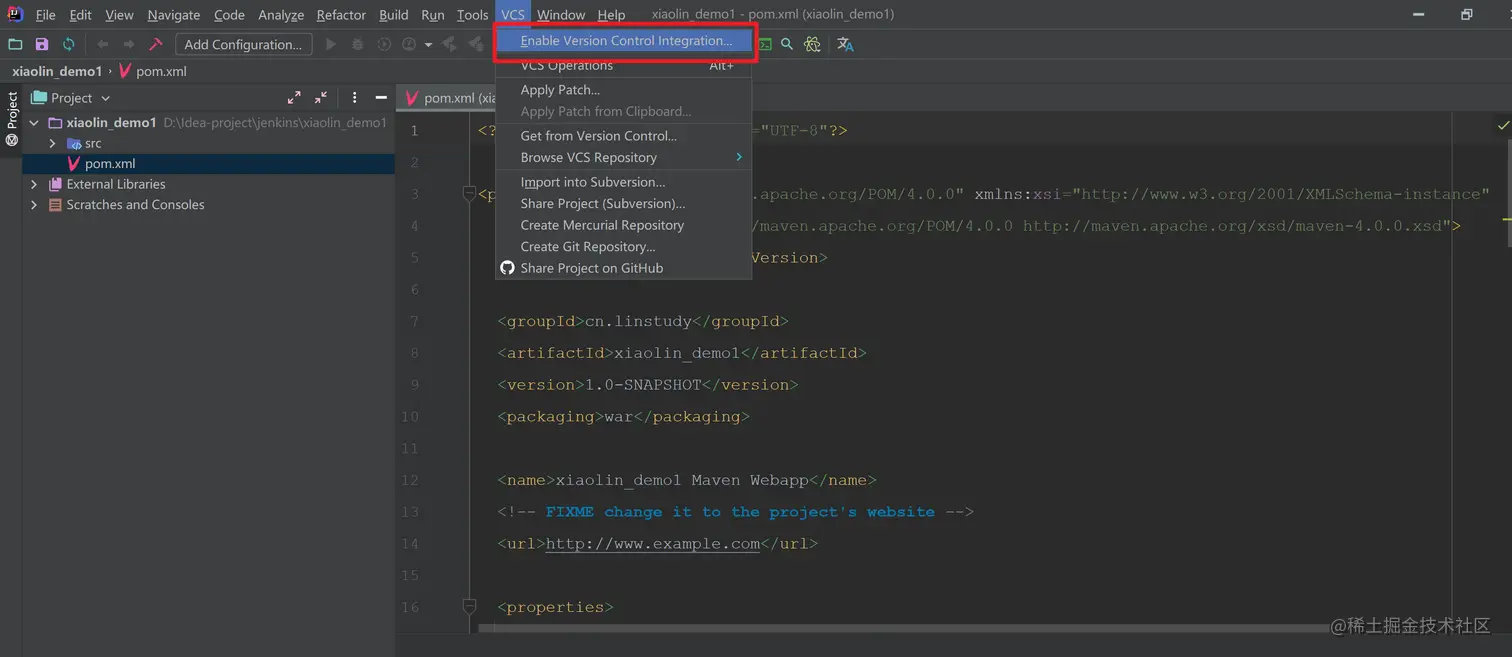Choose VCS Operations menu entry

click(623, 66)
